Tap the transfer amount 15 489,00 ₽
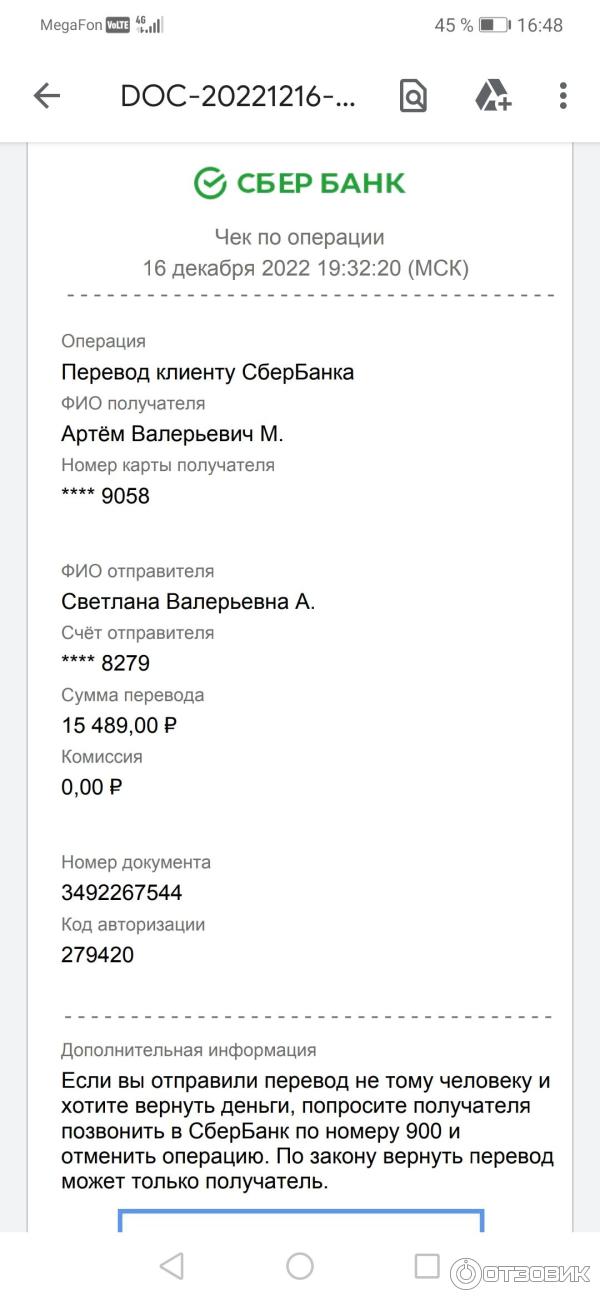The height and width of the screenshot is (1300, 600). 120,725
